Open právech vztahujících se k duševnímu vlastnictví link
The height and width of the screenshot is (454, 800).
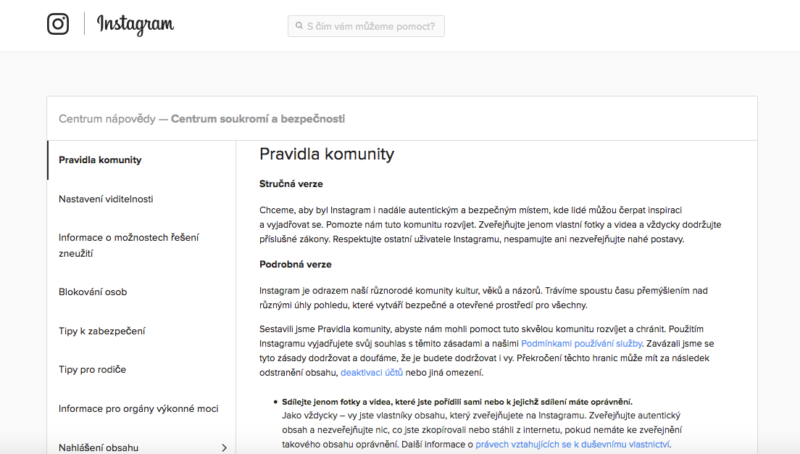(572, 445)
